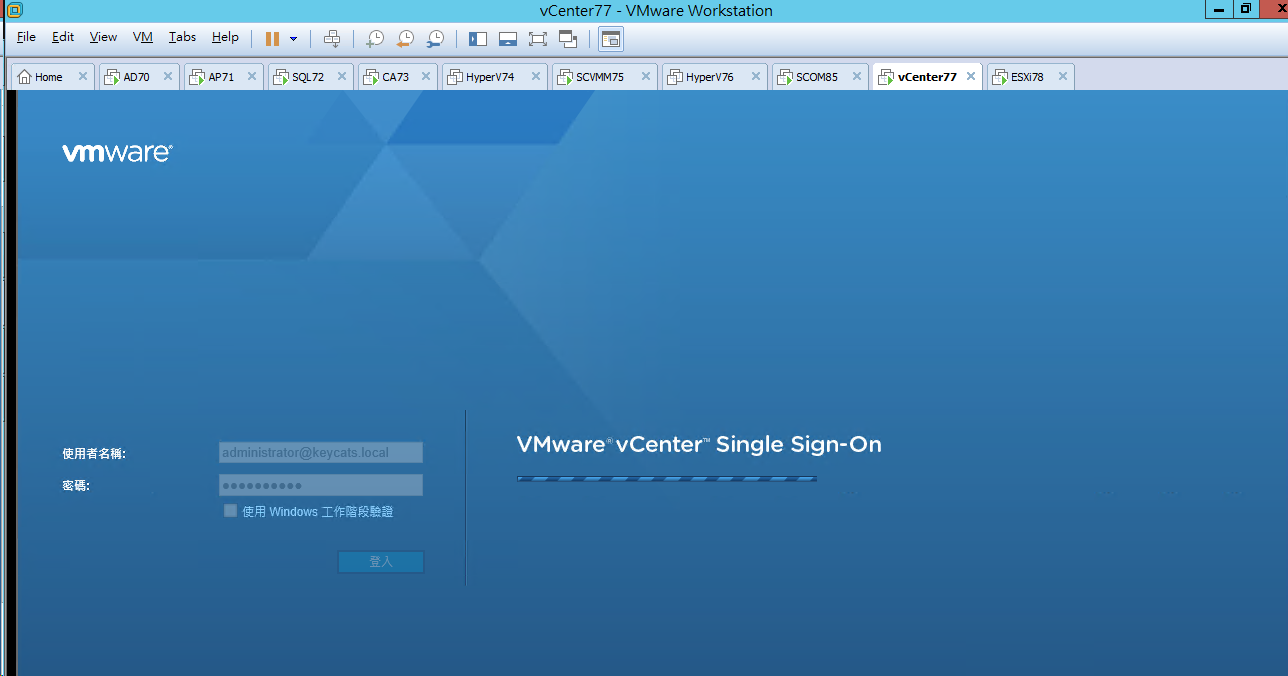Close the HyperV76 tab
The width and height of the screenshot is (1288, 676).
coord(756,76)
